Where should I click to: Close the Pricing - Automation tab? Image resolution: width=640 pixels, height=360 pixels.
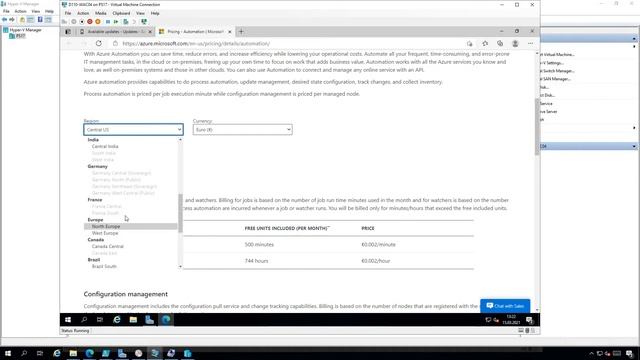[x=229, y=31]
